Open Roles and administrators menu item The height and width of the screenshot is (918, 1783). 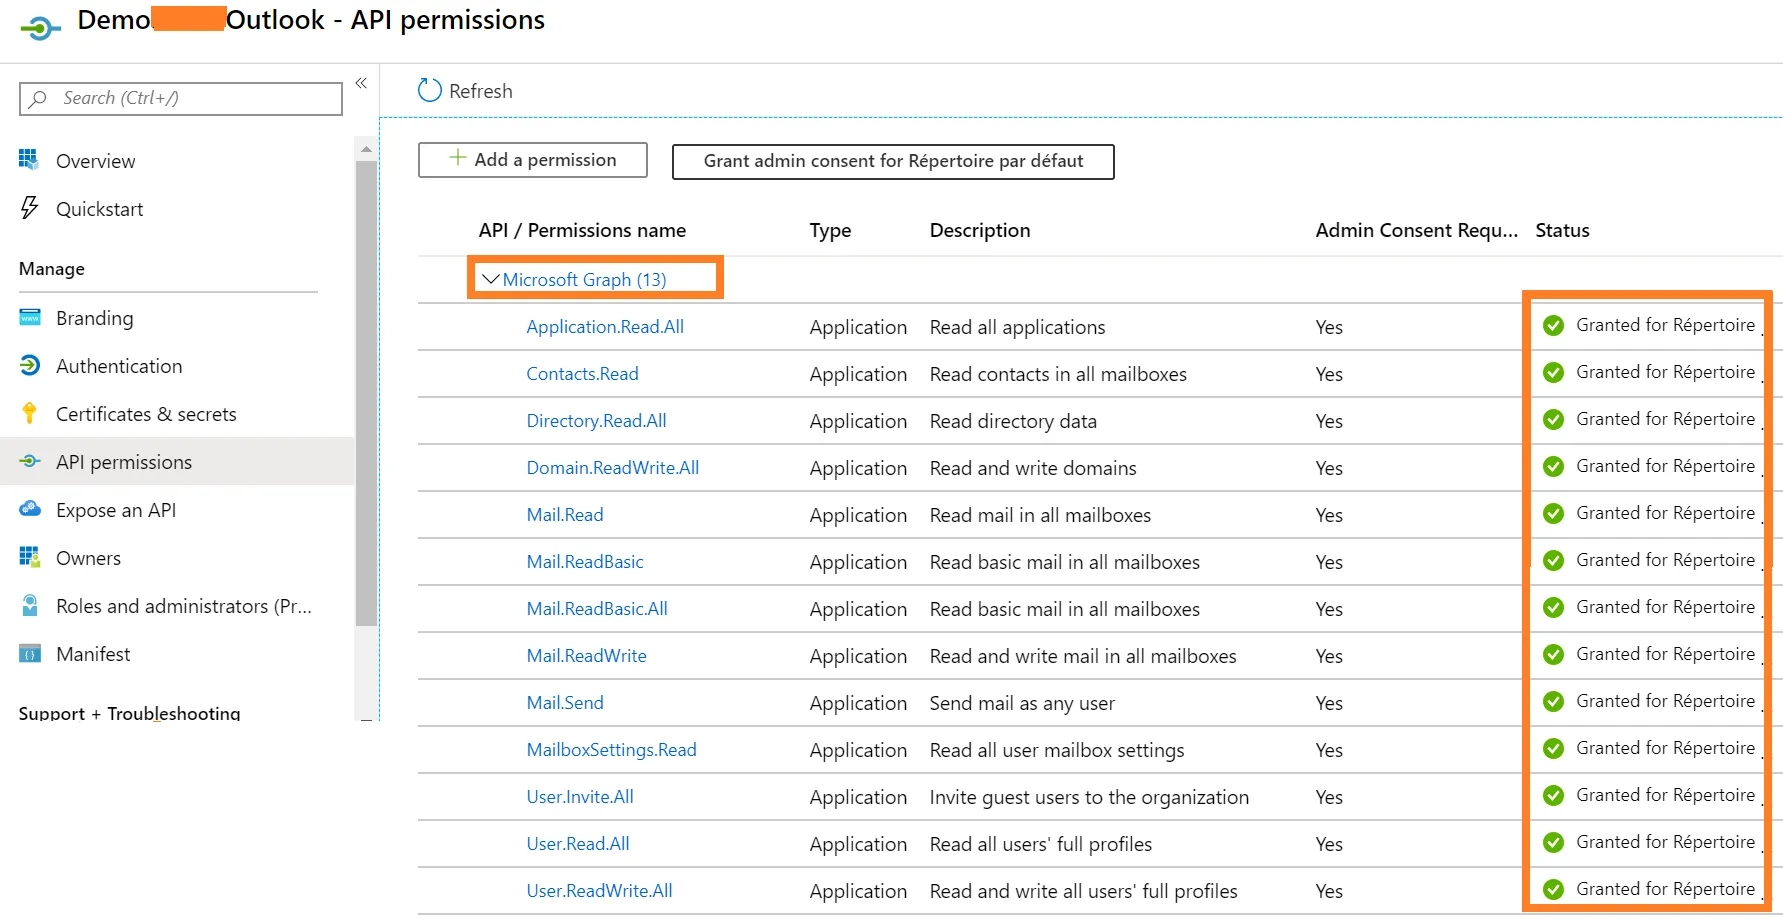pyautogui.click(x=183, y=606)
